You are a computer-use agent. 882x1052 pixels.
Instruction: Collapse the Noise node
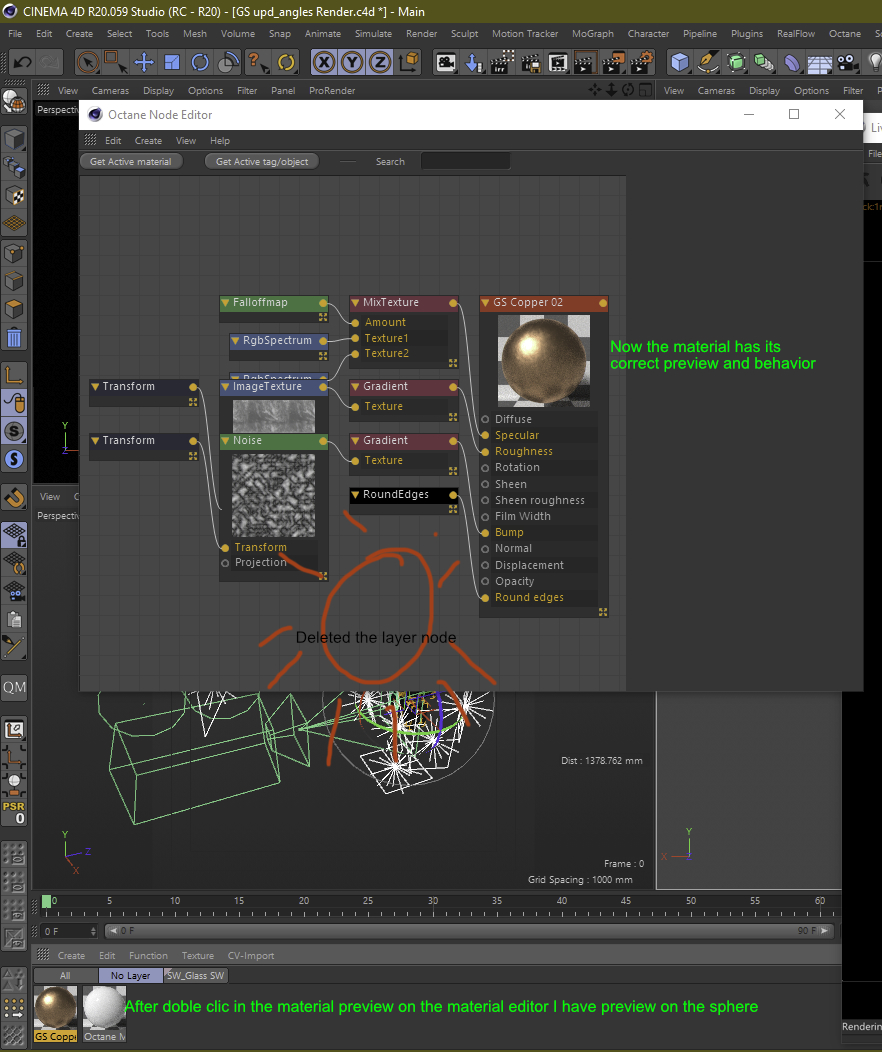[x=226, y=441]
